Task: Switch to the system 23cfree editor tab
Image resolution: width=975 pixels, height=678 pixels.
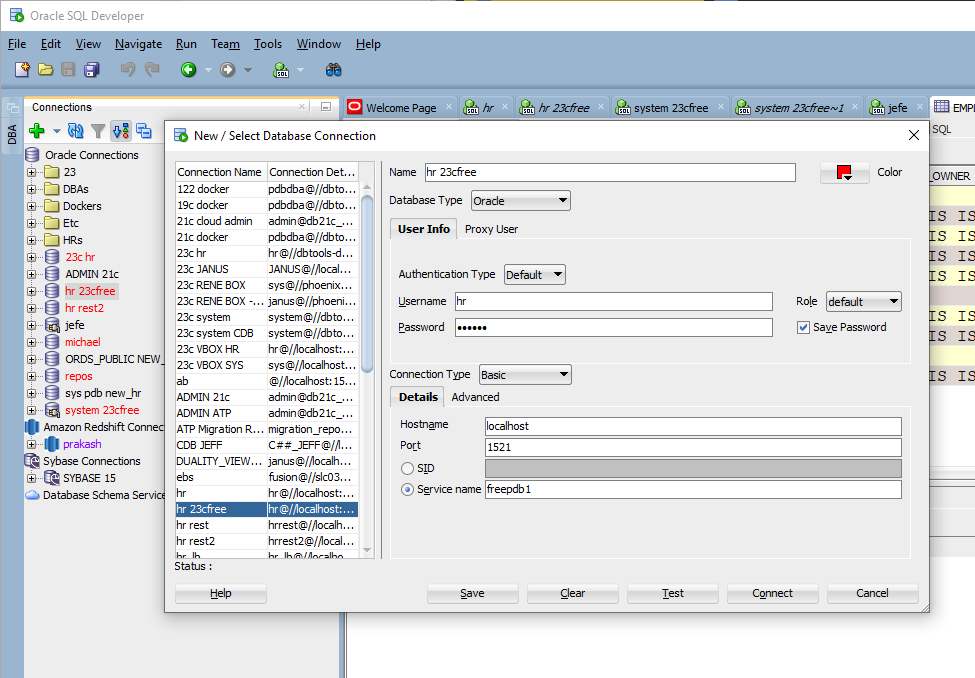Action: tap(670, 108)
